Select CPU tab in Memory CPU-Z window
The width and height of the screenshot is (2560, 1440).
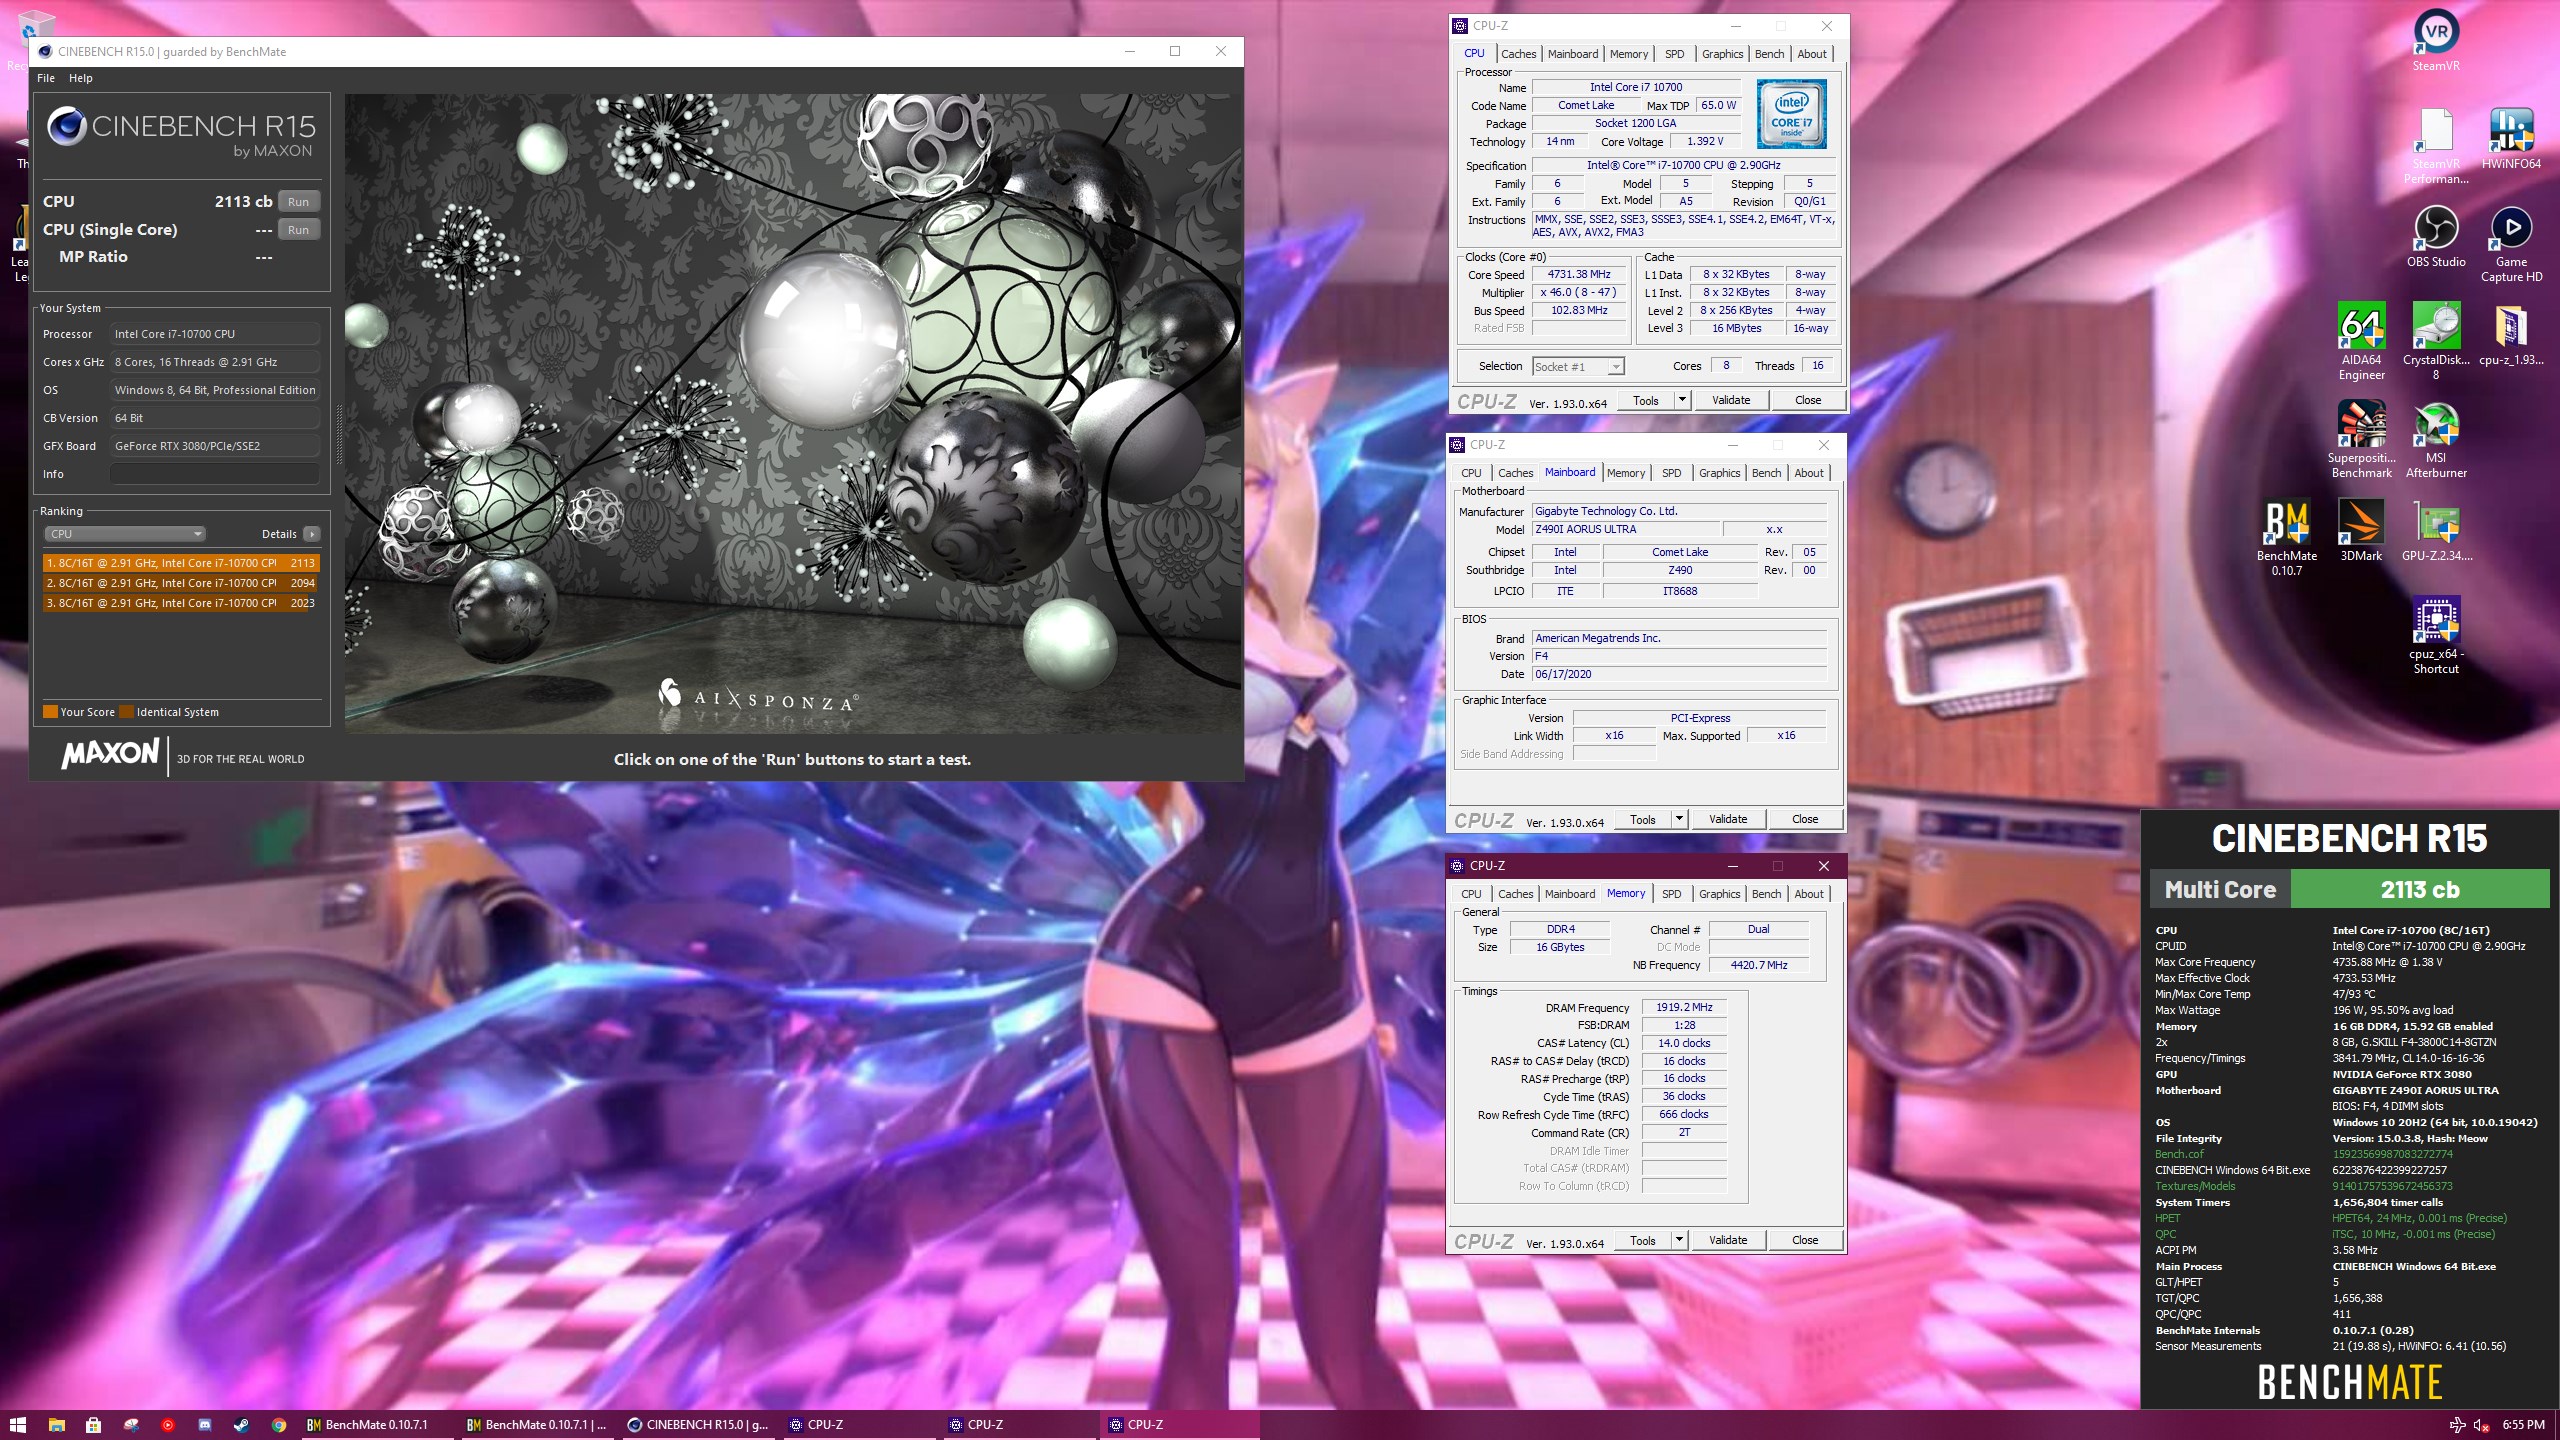(1471, 894)
